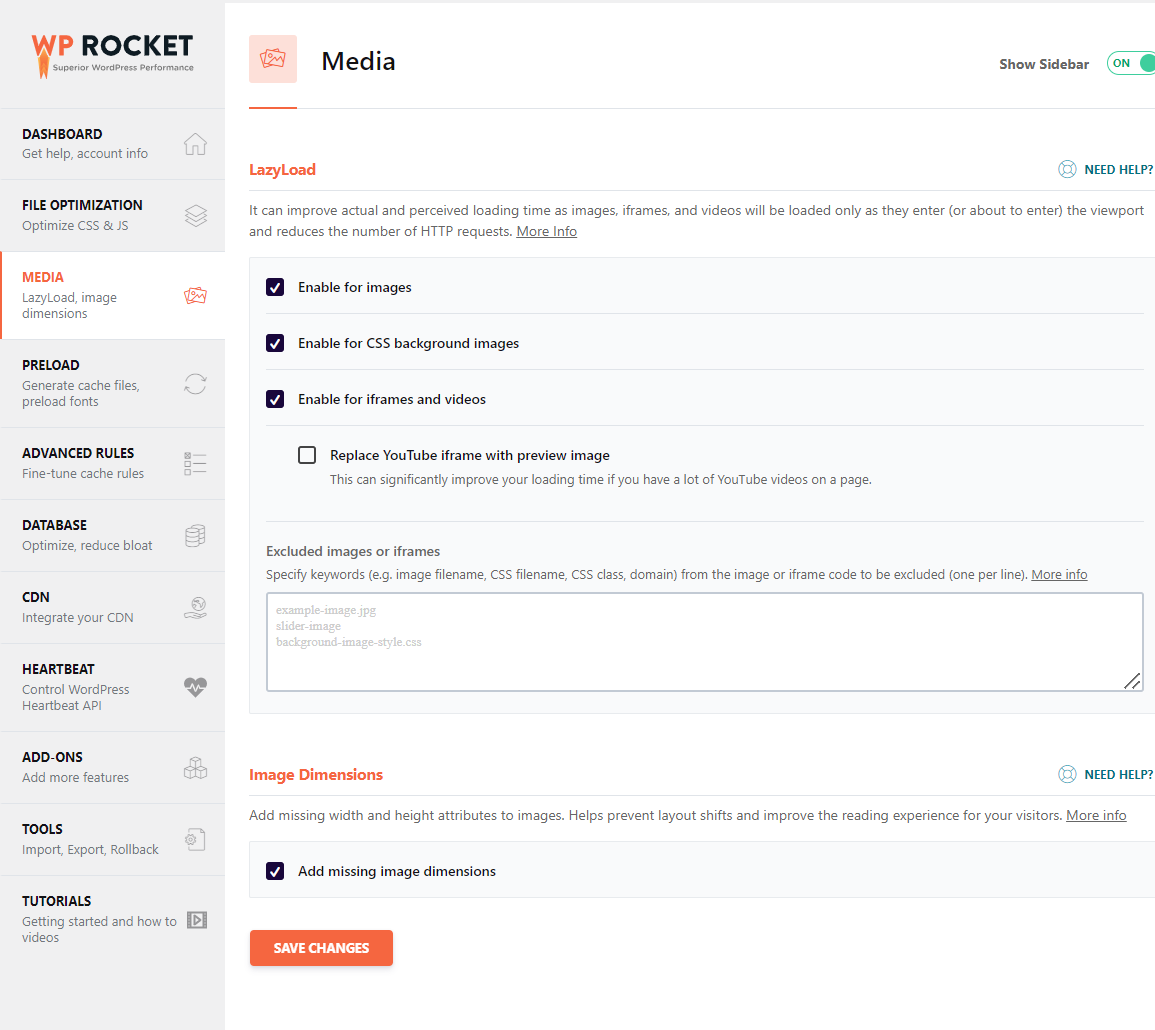
Task: Click the Media images icon in sidebar
Action: (195, 295)
